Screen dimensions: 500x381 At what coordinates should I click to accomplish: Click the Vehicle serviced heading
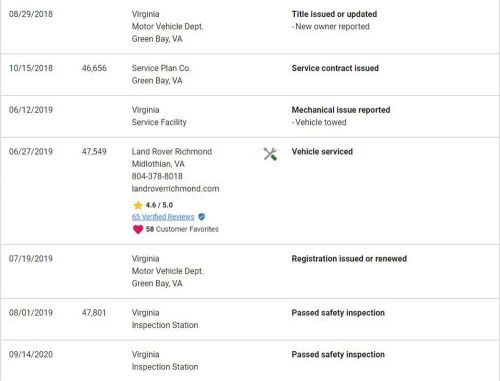pyautogui.click(x=322, y=152)
